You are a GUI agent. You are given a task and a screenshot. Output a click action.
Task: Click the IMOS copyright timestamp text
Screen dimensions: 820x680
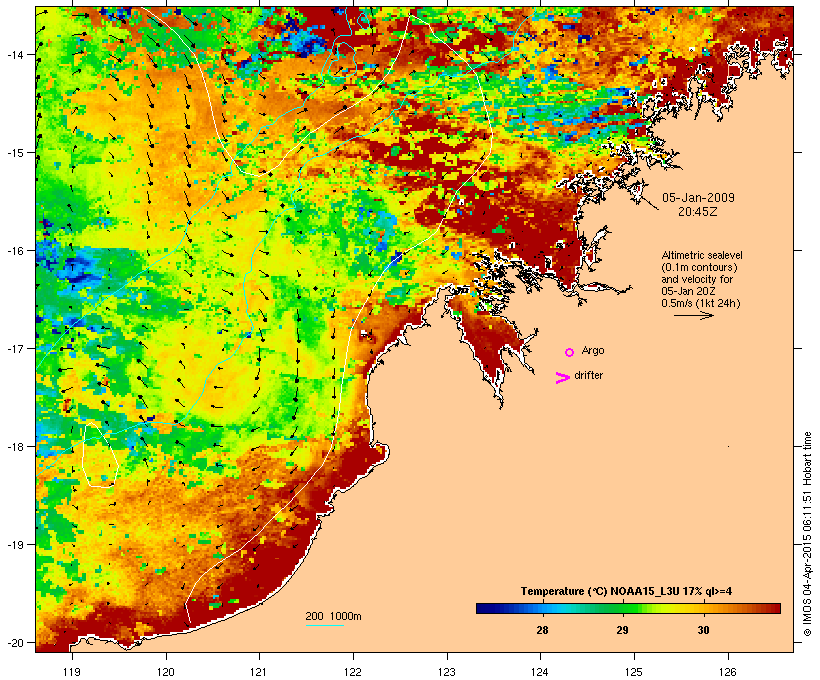click(x=807, y=534)
